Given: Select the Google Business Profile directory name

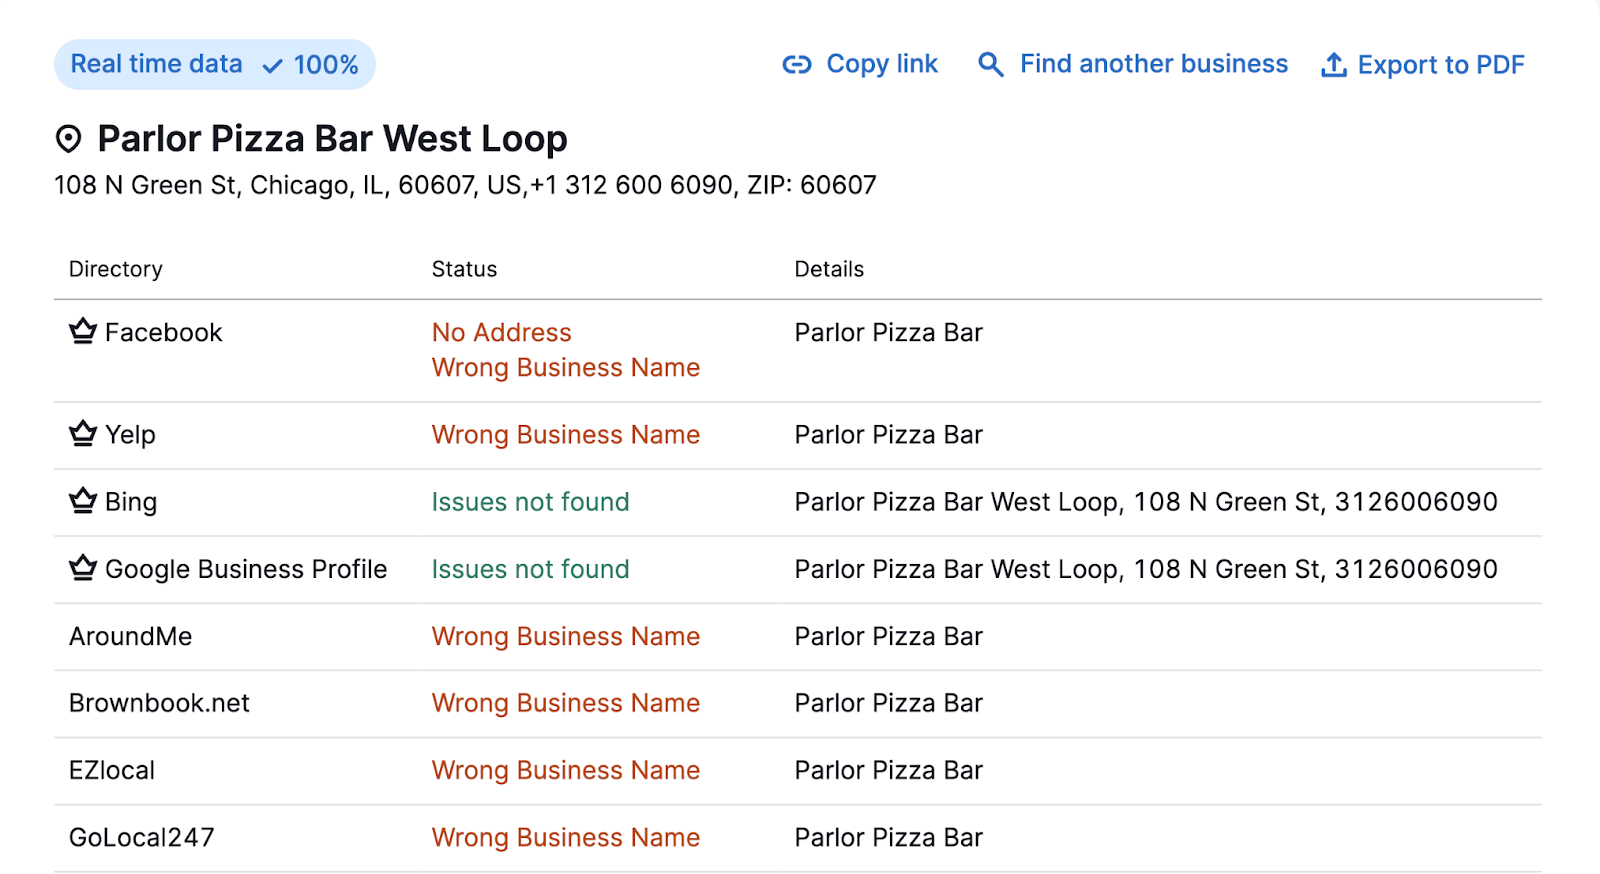Looking at the screenshot, I should [246, 569].
